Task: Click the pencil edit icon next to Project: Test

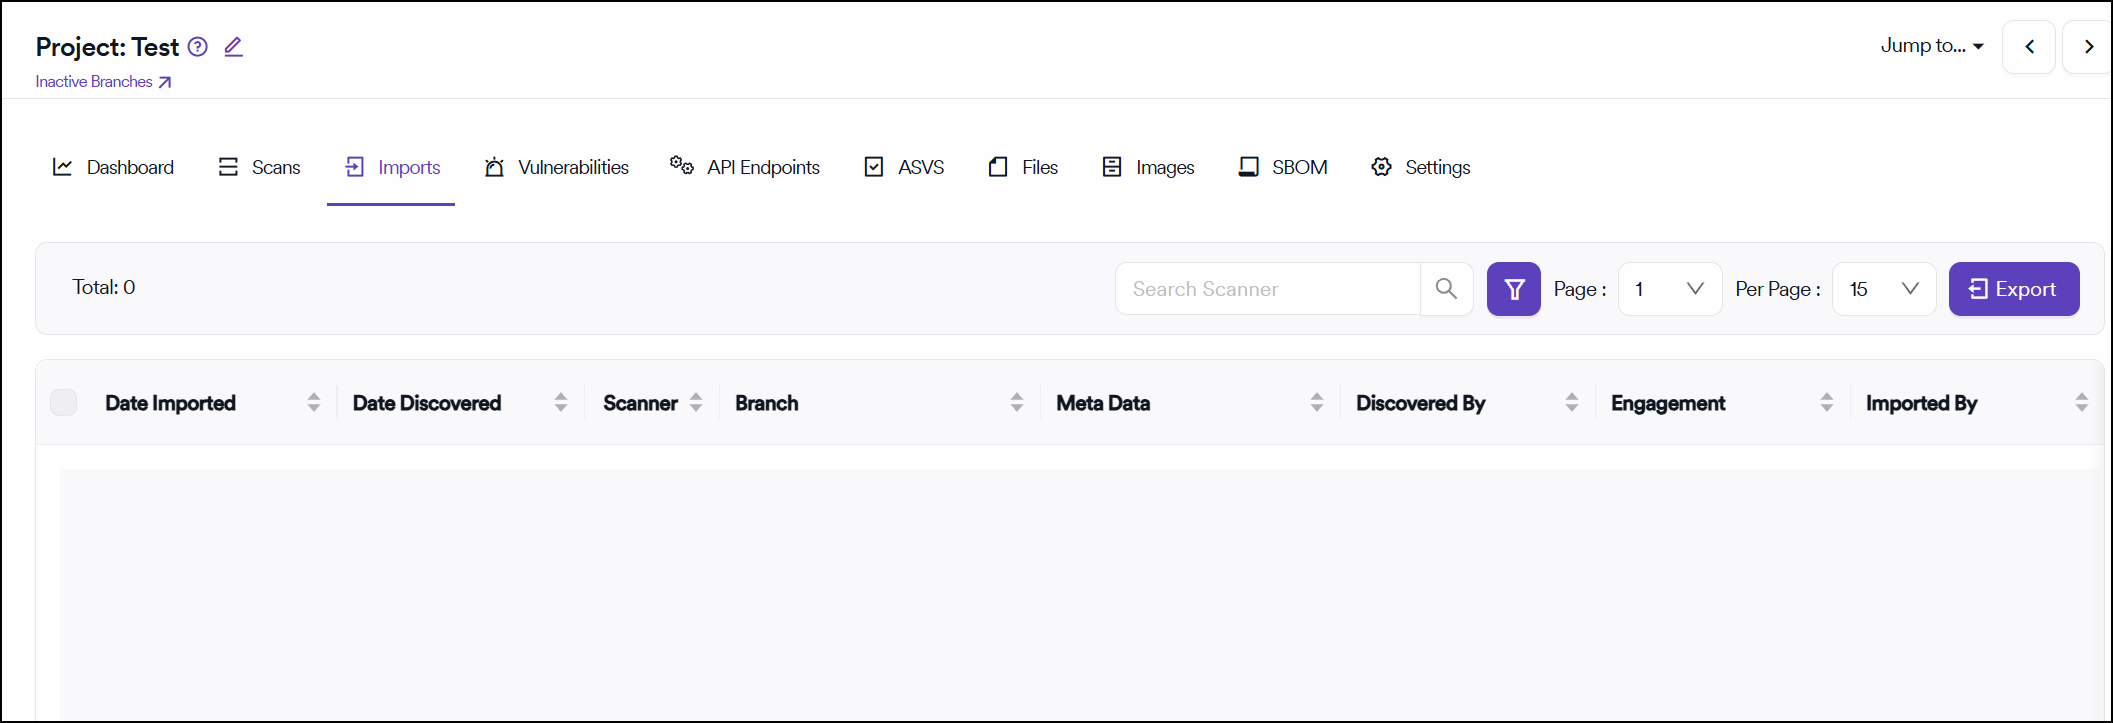Action: (233, 47)
